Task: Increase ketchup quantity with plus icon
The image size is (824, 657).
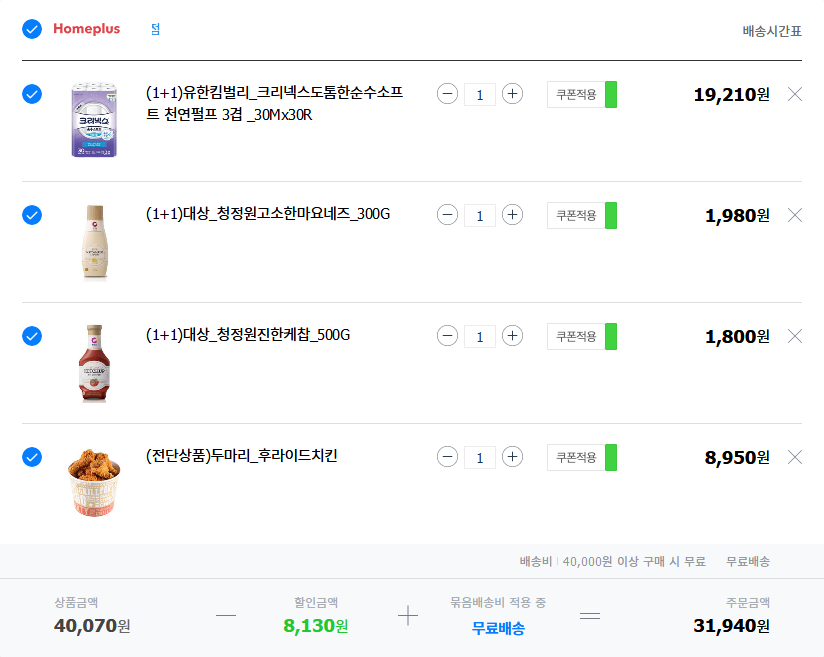Action: point(512,336)
